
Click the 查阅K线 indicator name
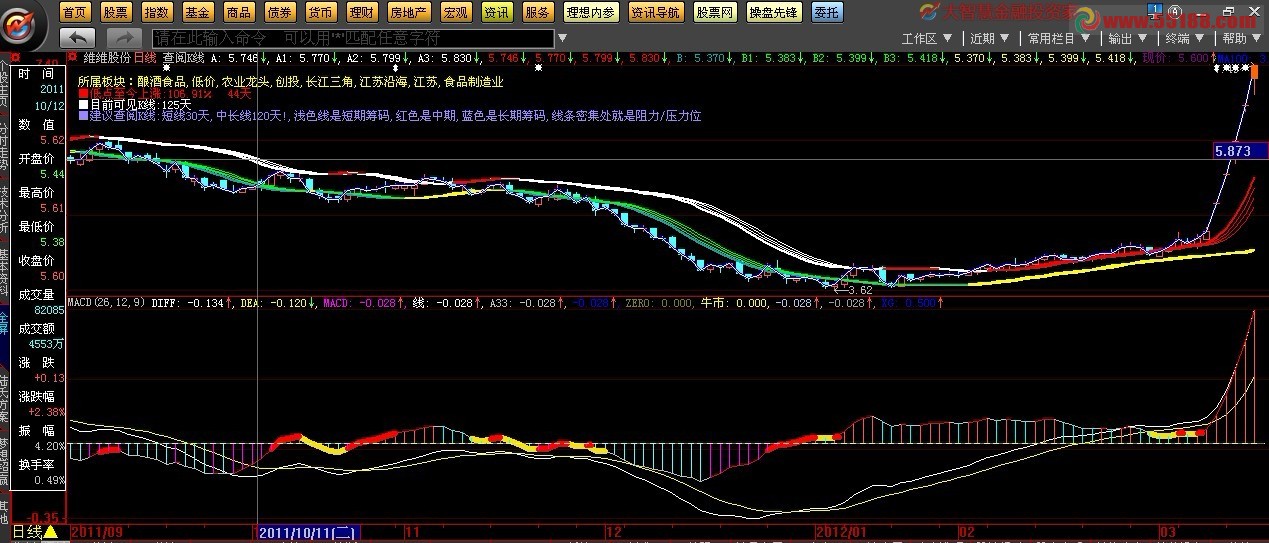(x=183, y=58)
